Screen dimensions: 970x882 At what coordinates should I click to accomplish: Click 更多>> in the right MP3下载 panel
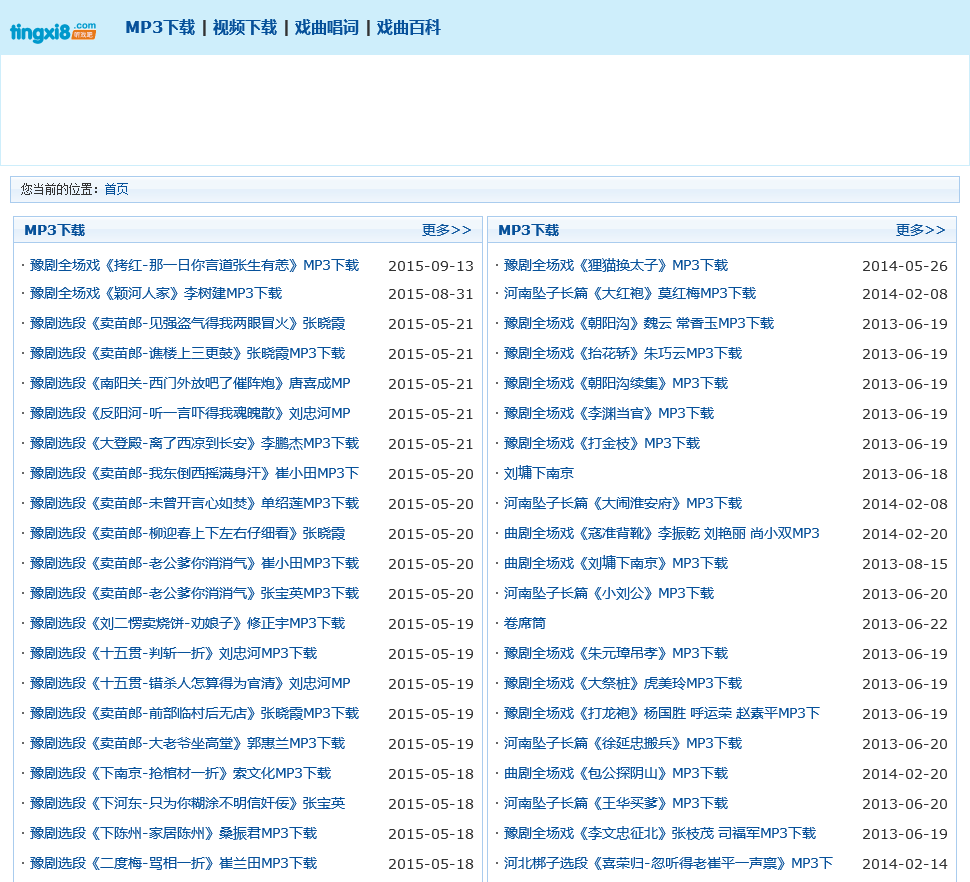coord(921,230)
